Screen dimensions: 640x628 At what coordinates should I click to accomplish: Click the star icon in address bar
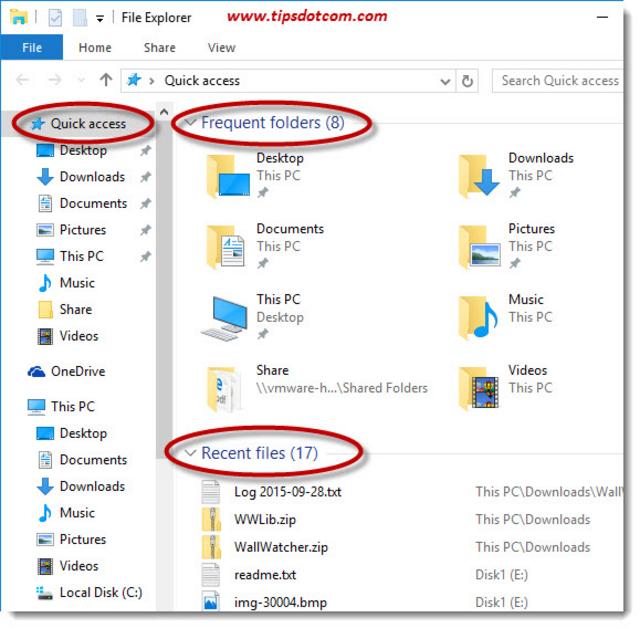[x=134, y=80]
